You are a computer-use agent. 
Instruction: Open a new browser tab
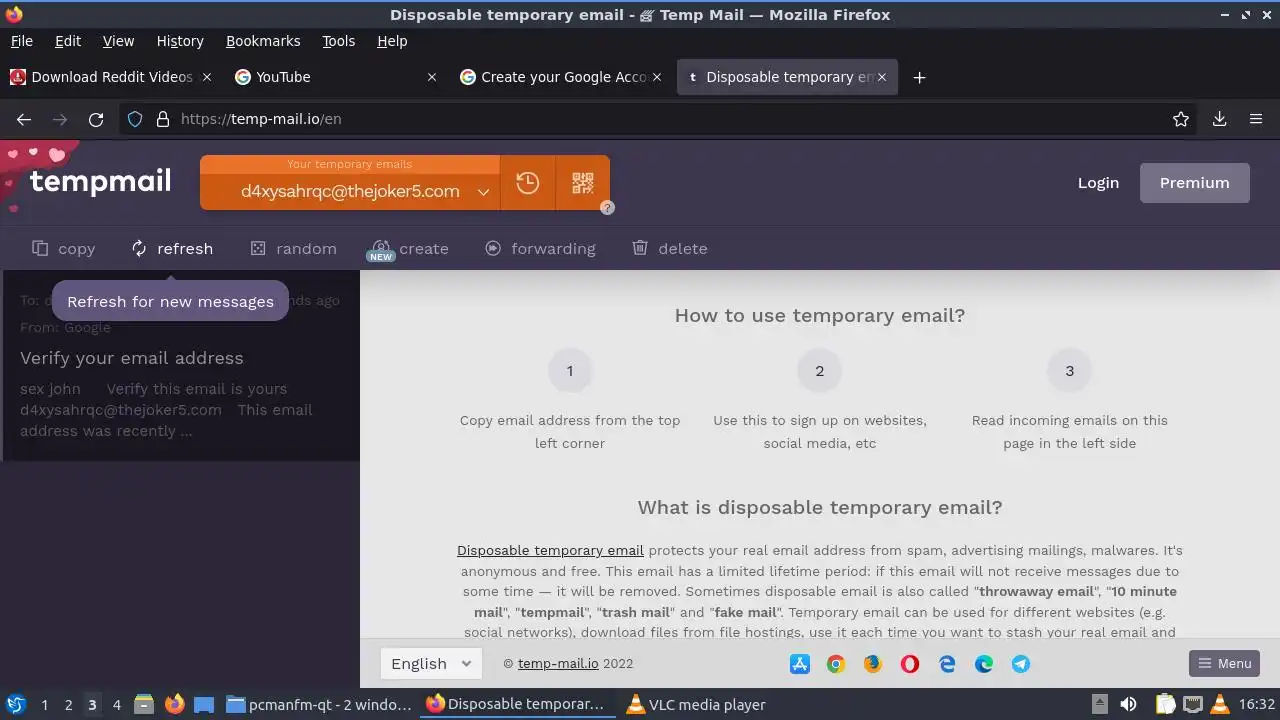[919, 77]
